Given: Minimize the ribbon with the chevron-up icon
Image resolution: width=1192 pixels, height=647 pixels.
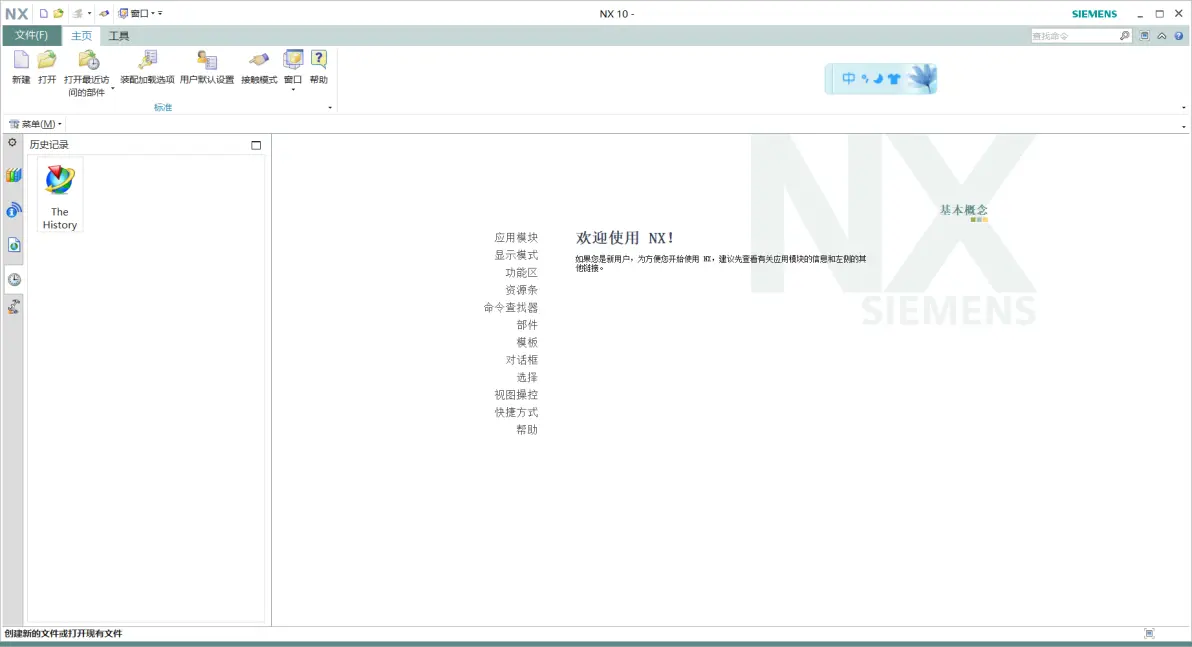Looking at the screenshot, I should (1162, 36).
